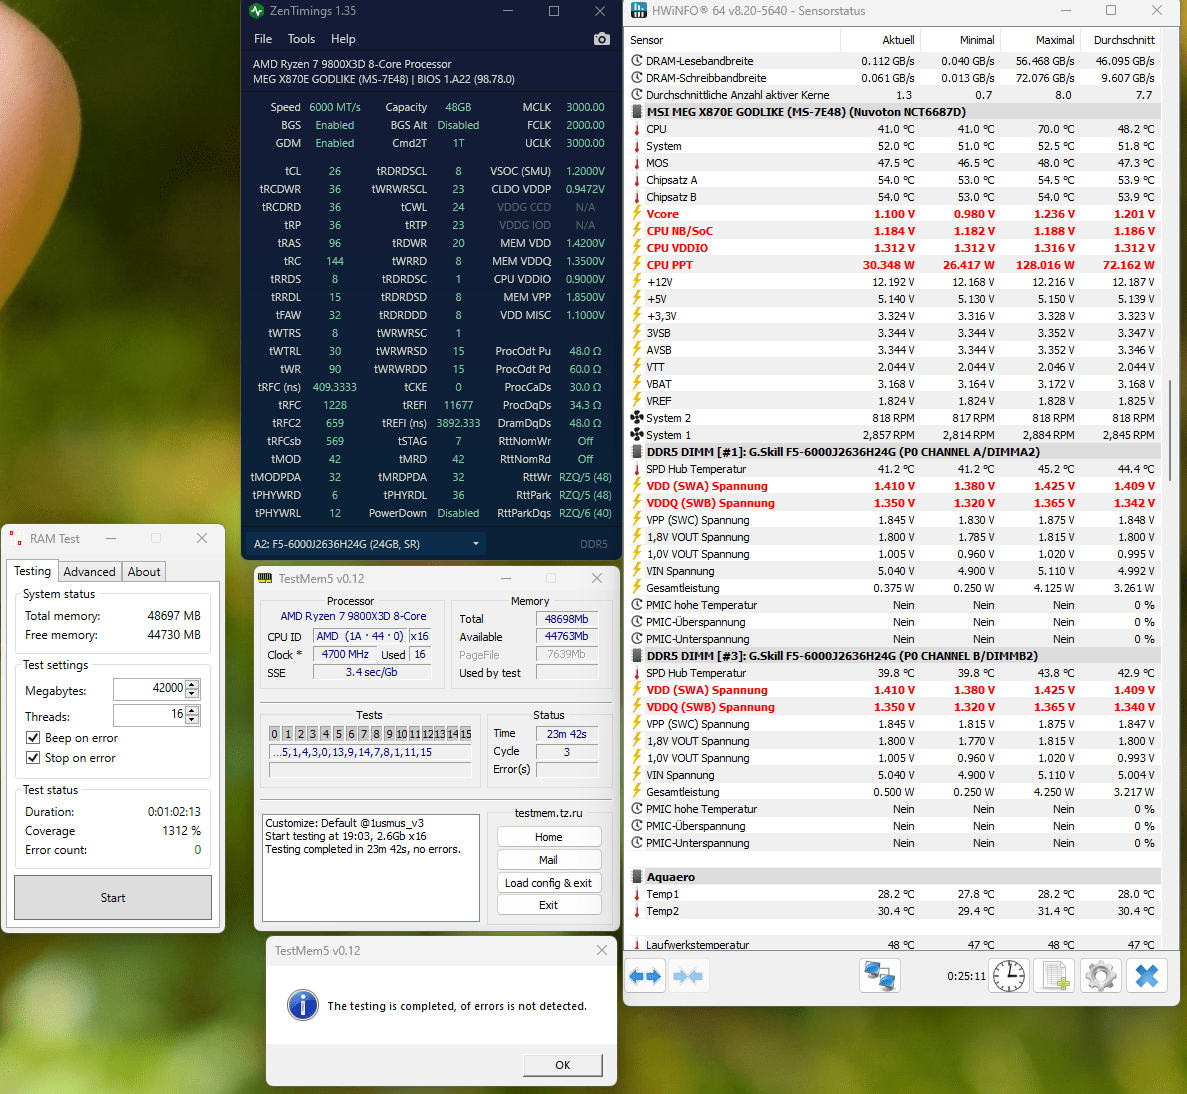The height and width of the screenshot is (1094, 1187).
Task: Click the Durchschnitt column header
Action: 1120,39
